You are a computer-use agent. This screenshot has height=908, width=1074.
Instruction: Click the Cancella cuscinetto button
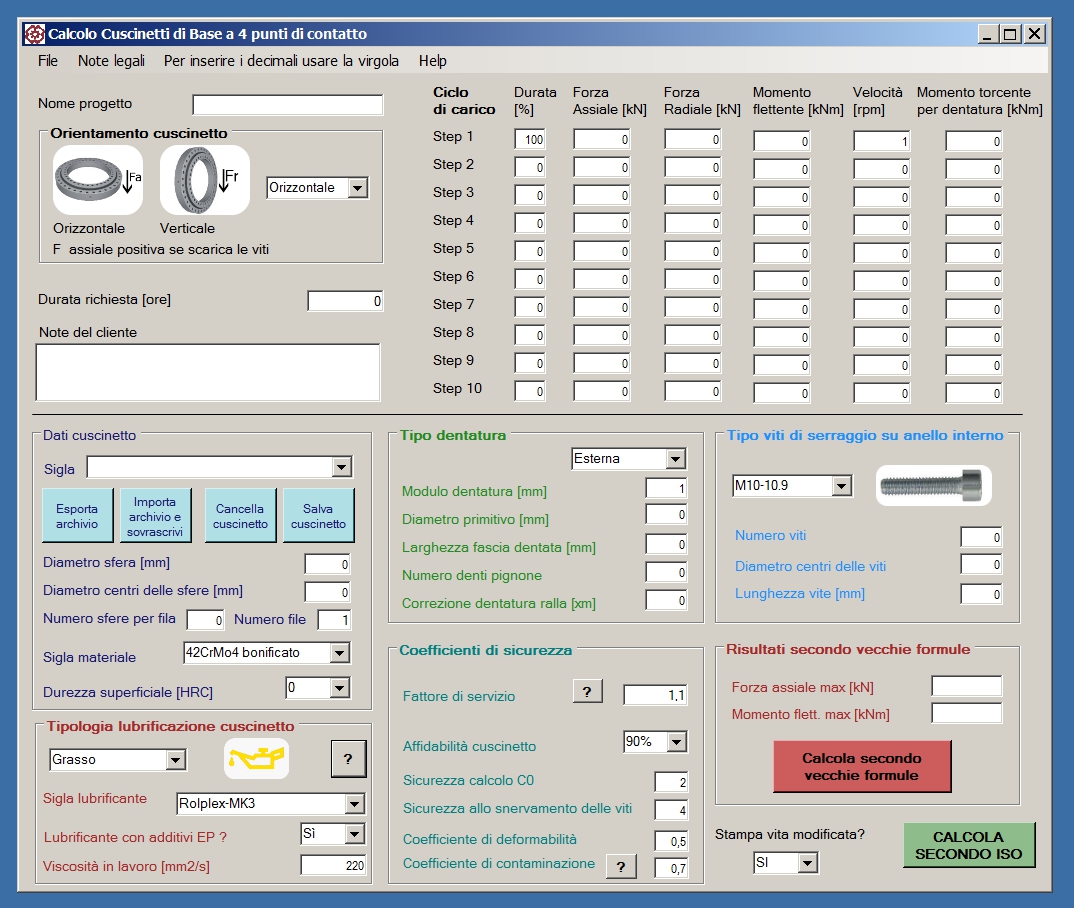[240, 516]
